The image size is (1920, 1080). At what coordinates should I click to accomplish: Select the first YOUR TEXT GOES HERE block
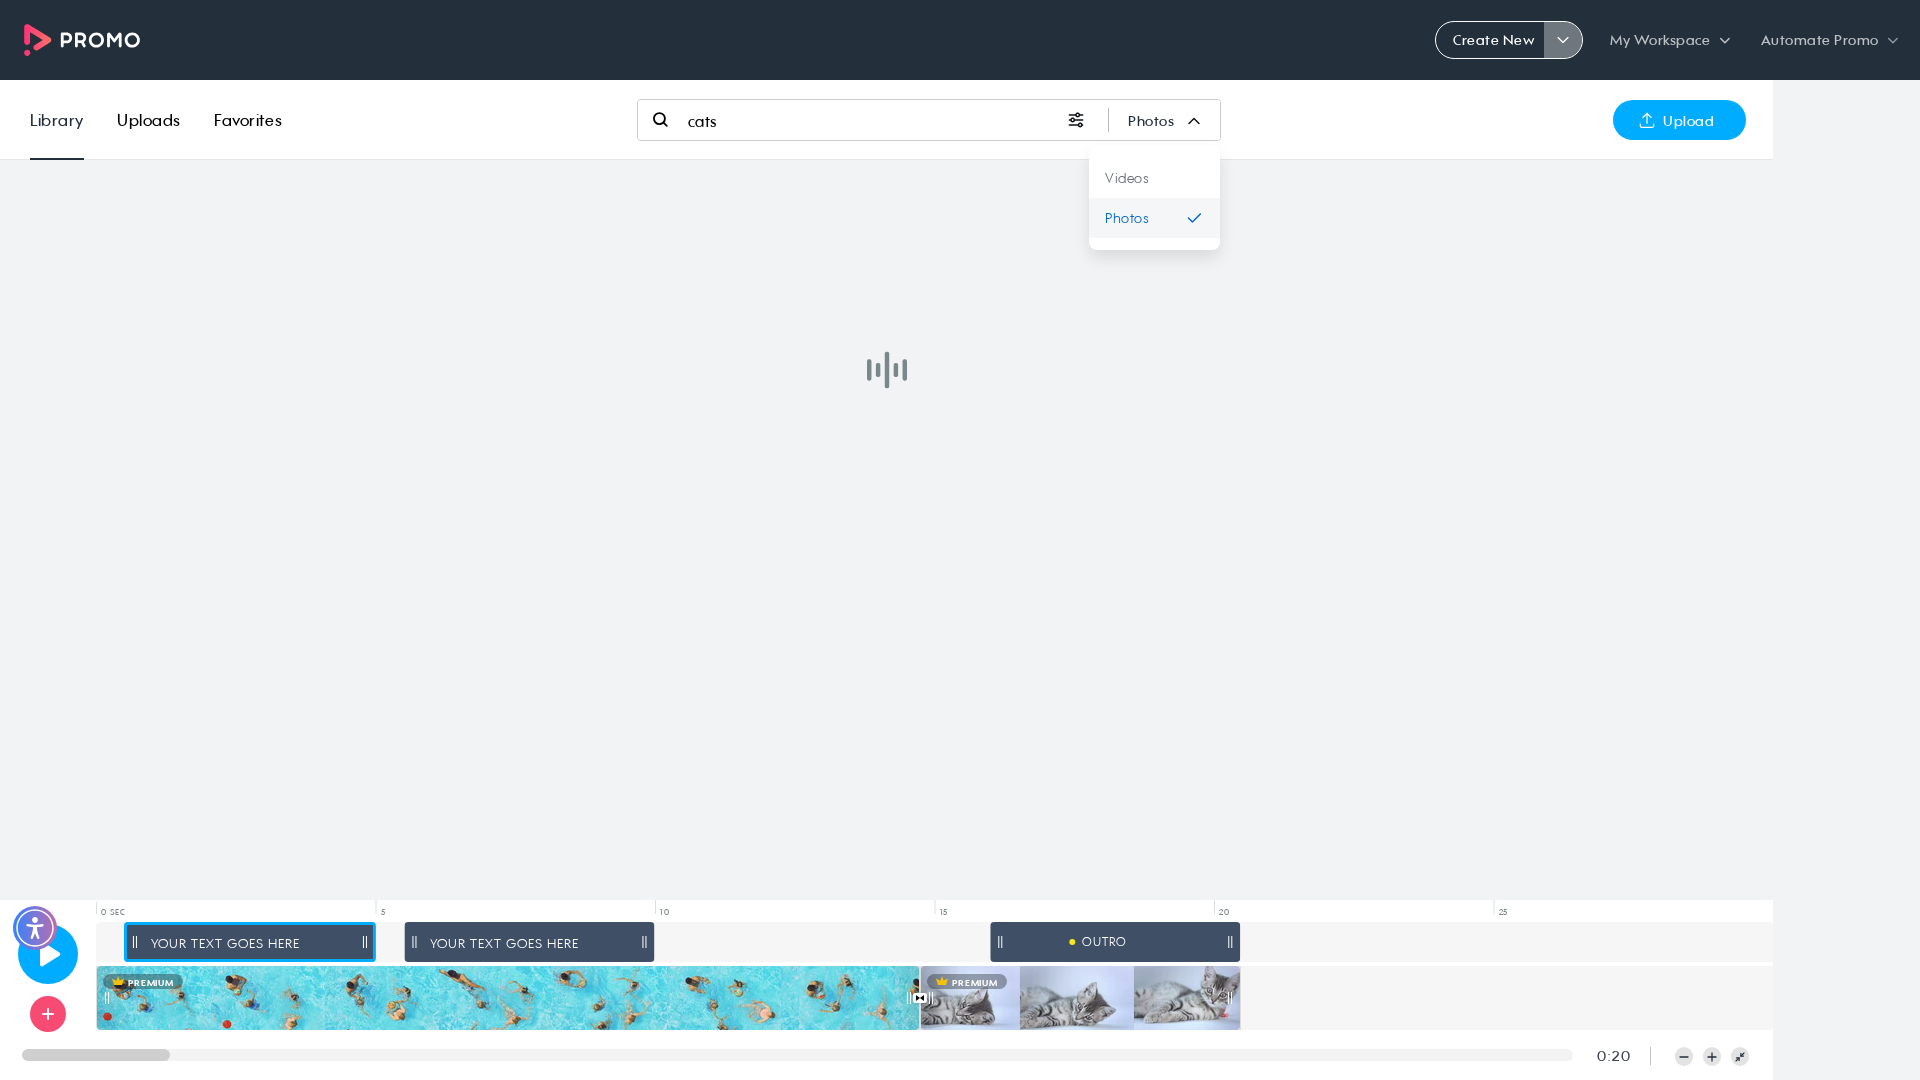tap(250, 942)
